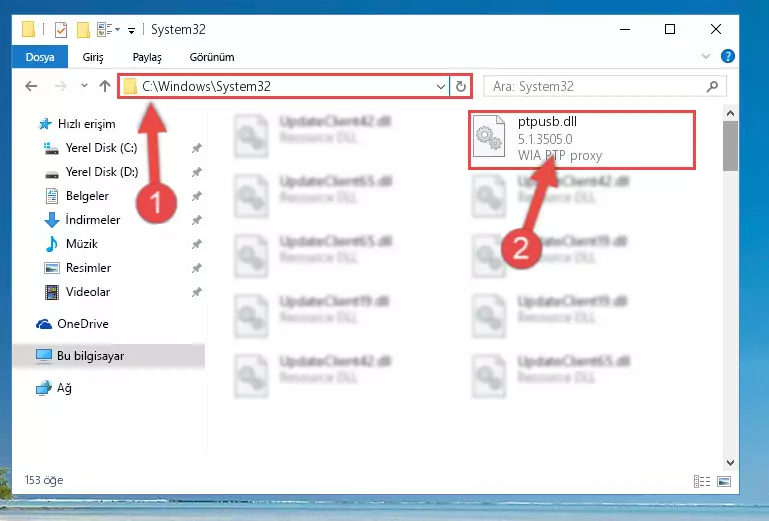Click the C:\Windows\System32 address bar

[x=283, y=86]
